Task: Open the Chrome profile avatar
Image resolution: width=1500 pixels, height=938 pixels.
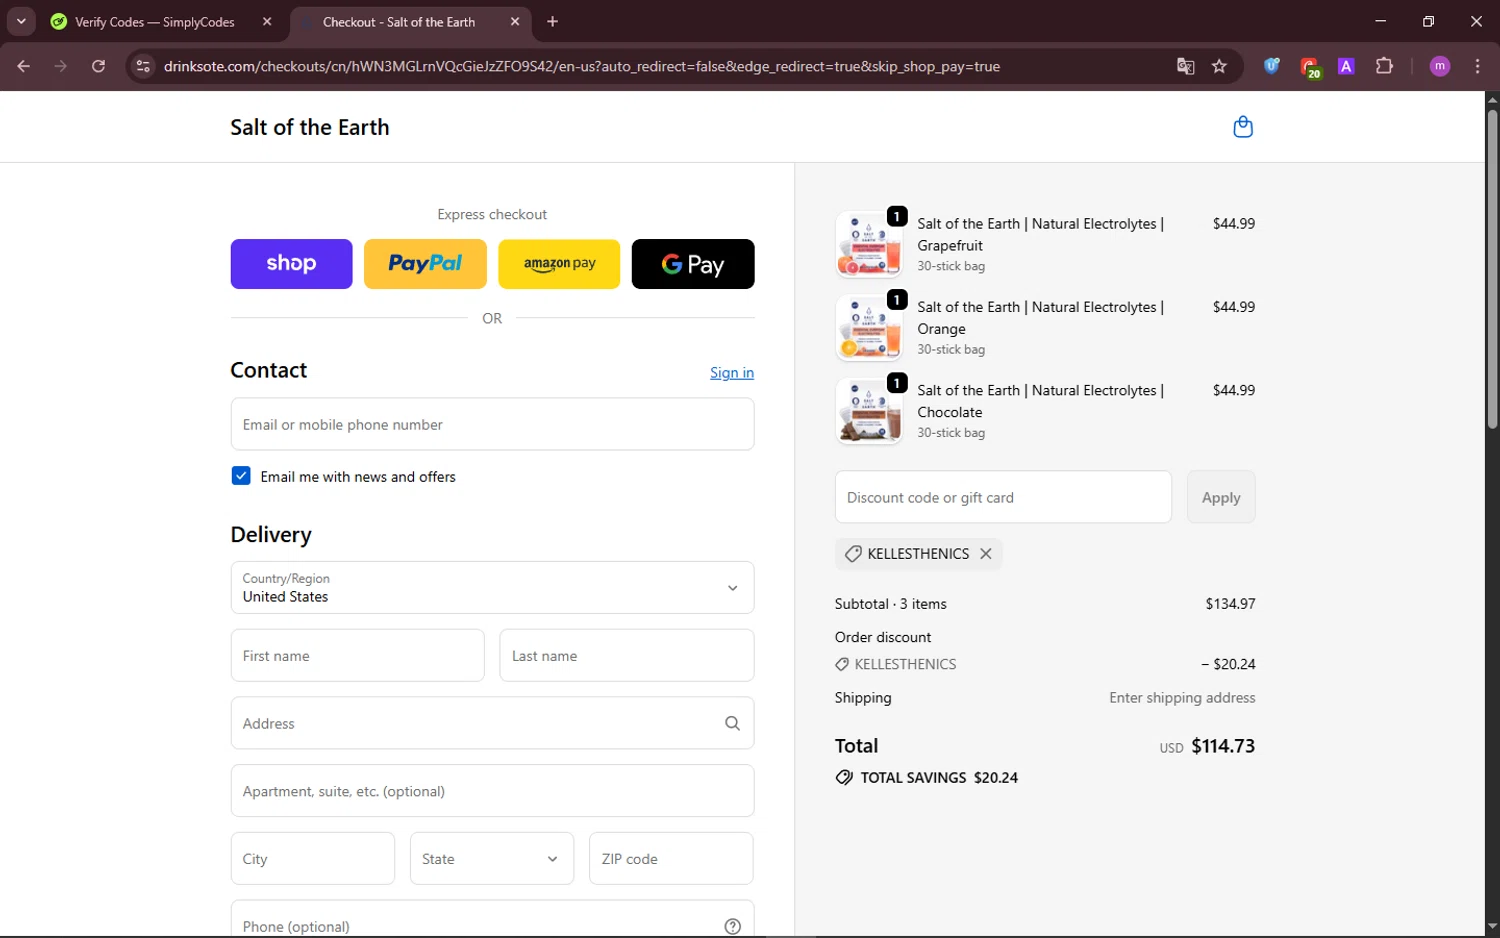Action: (x=1440, y=66)
